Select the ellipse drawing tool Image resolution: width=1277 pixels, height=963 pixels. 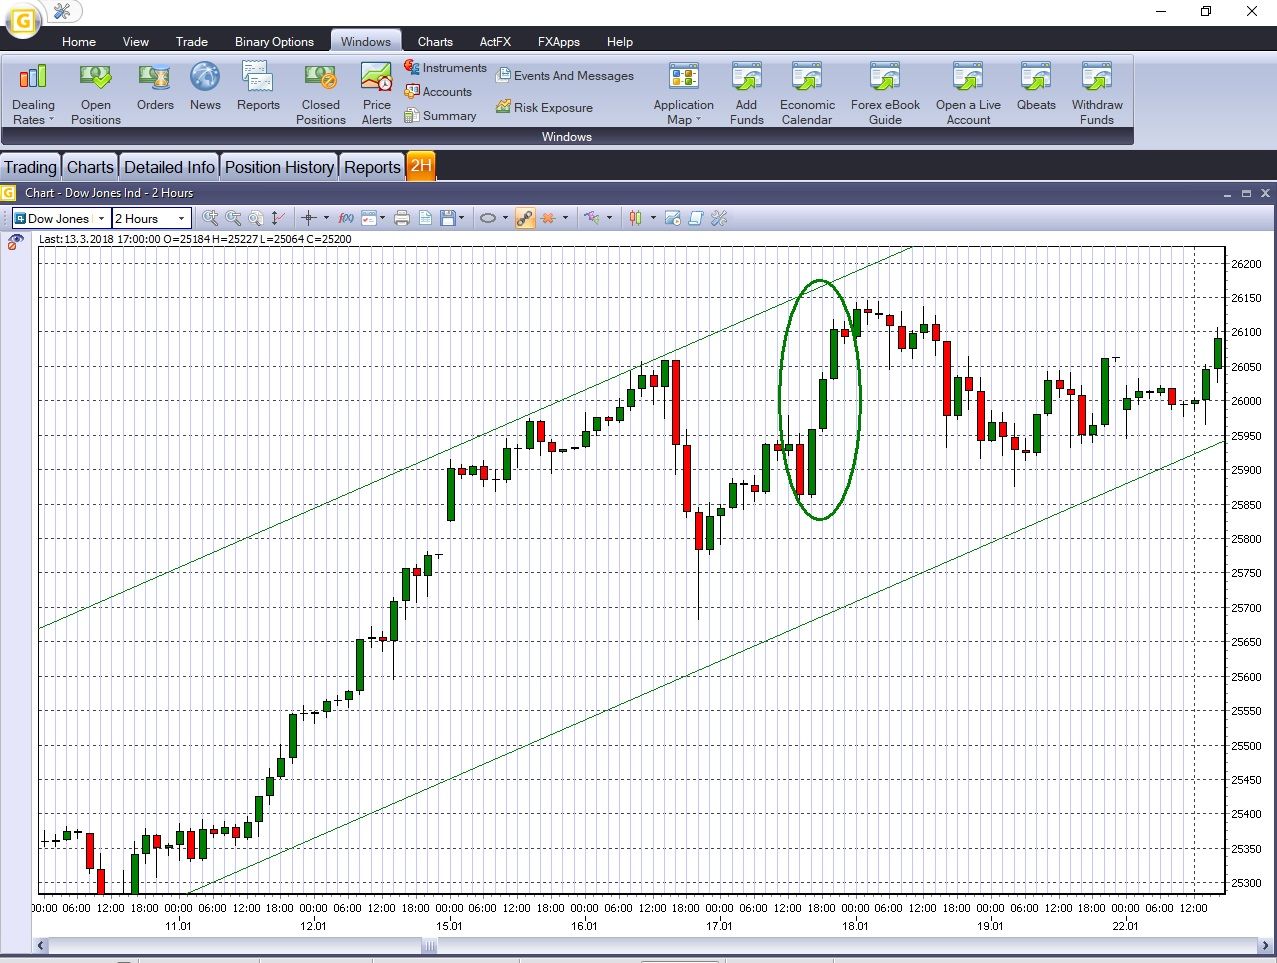(488, 218)
